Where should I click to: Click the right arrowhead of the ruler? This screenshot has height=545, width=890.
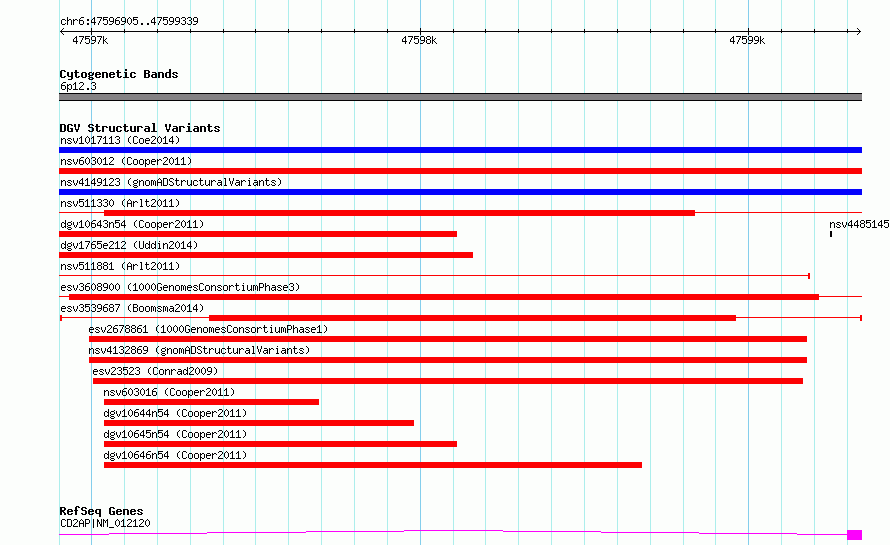coord(859,31)
